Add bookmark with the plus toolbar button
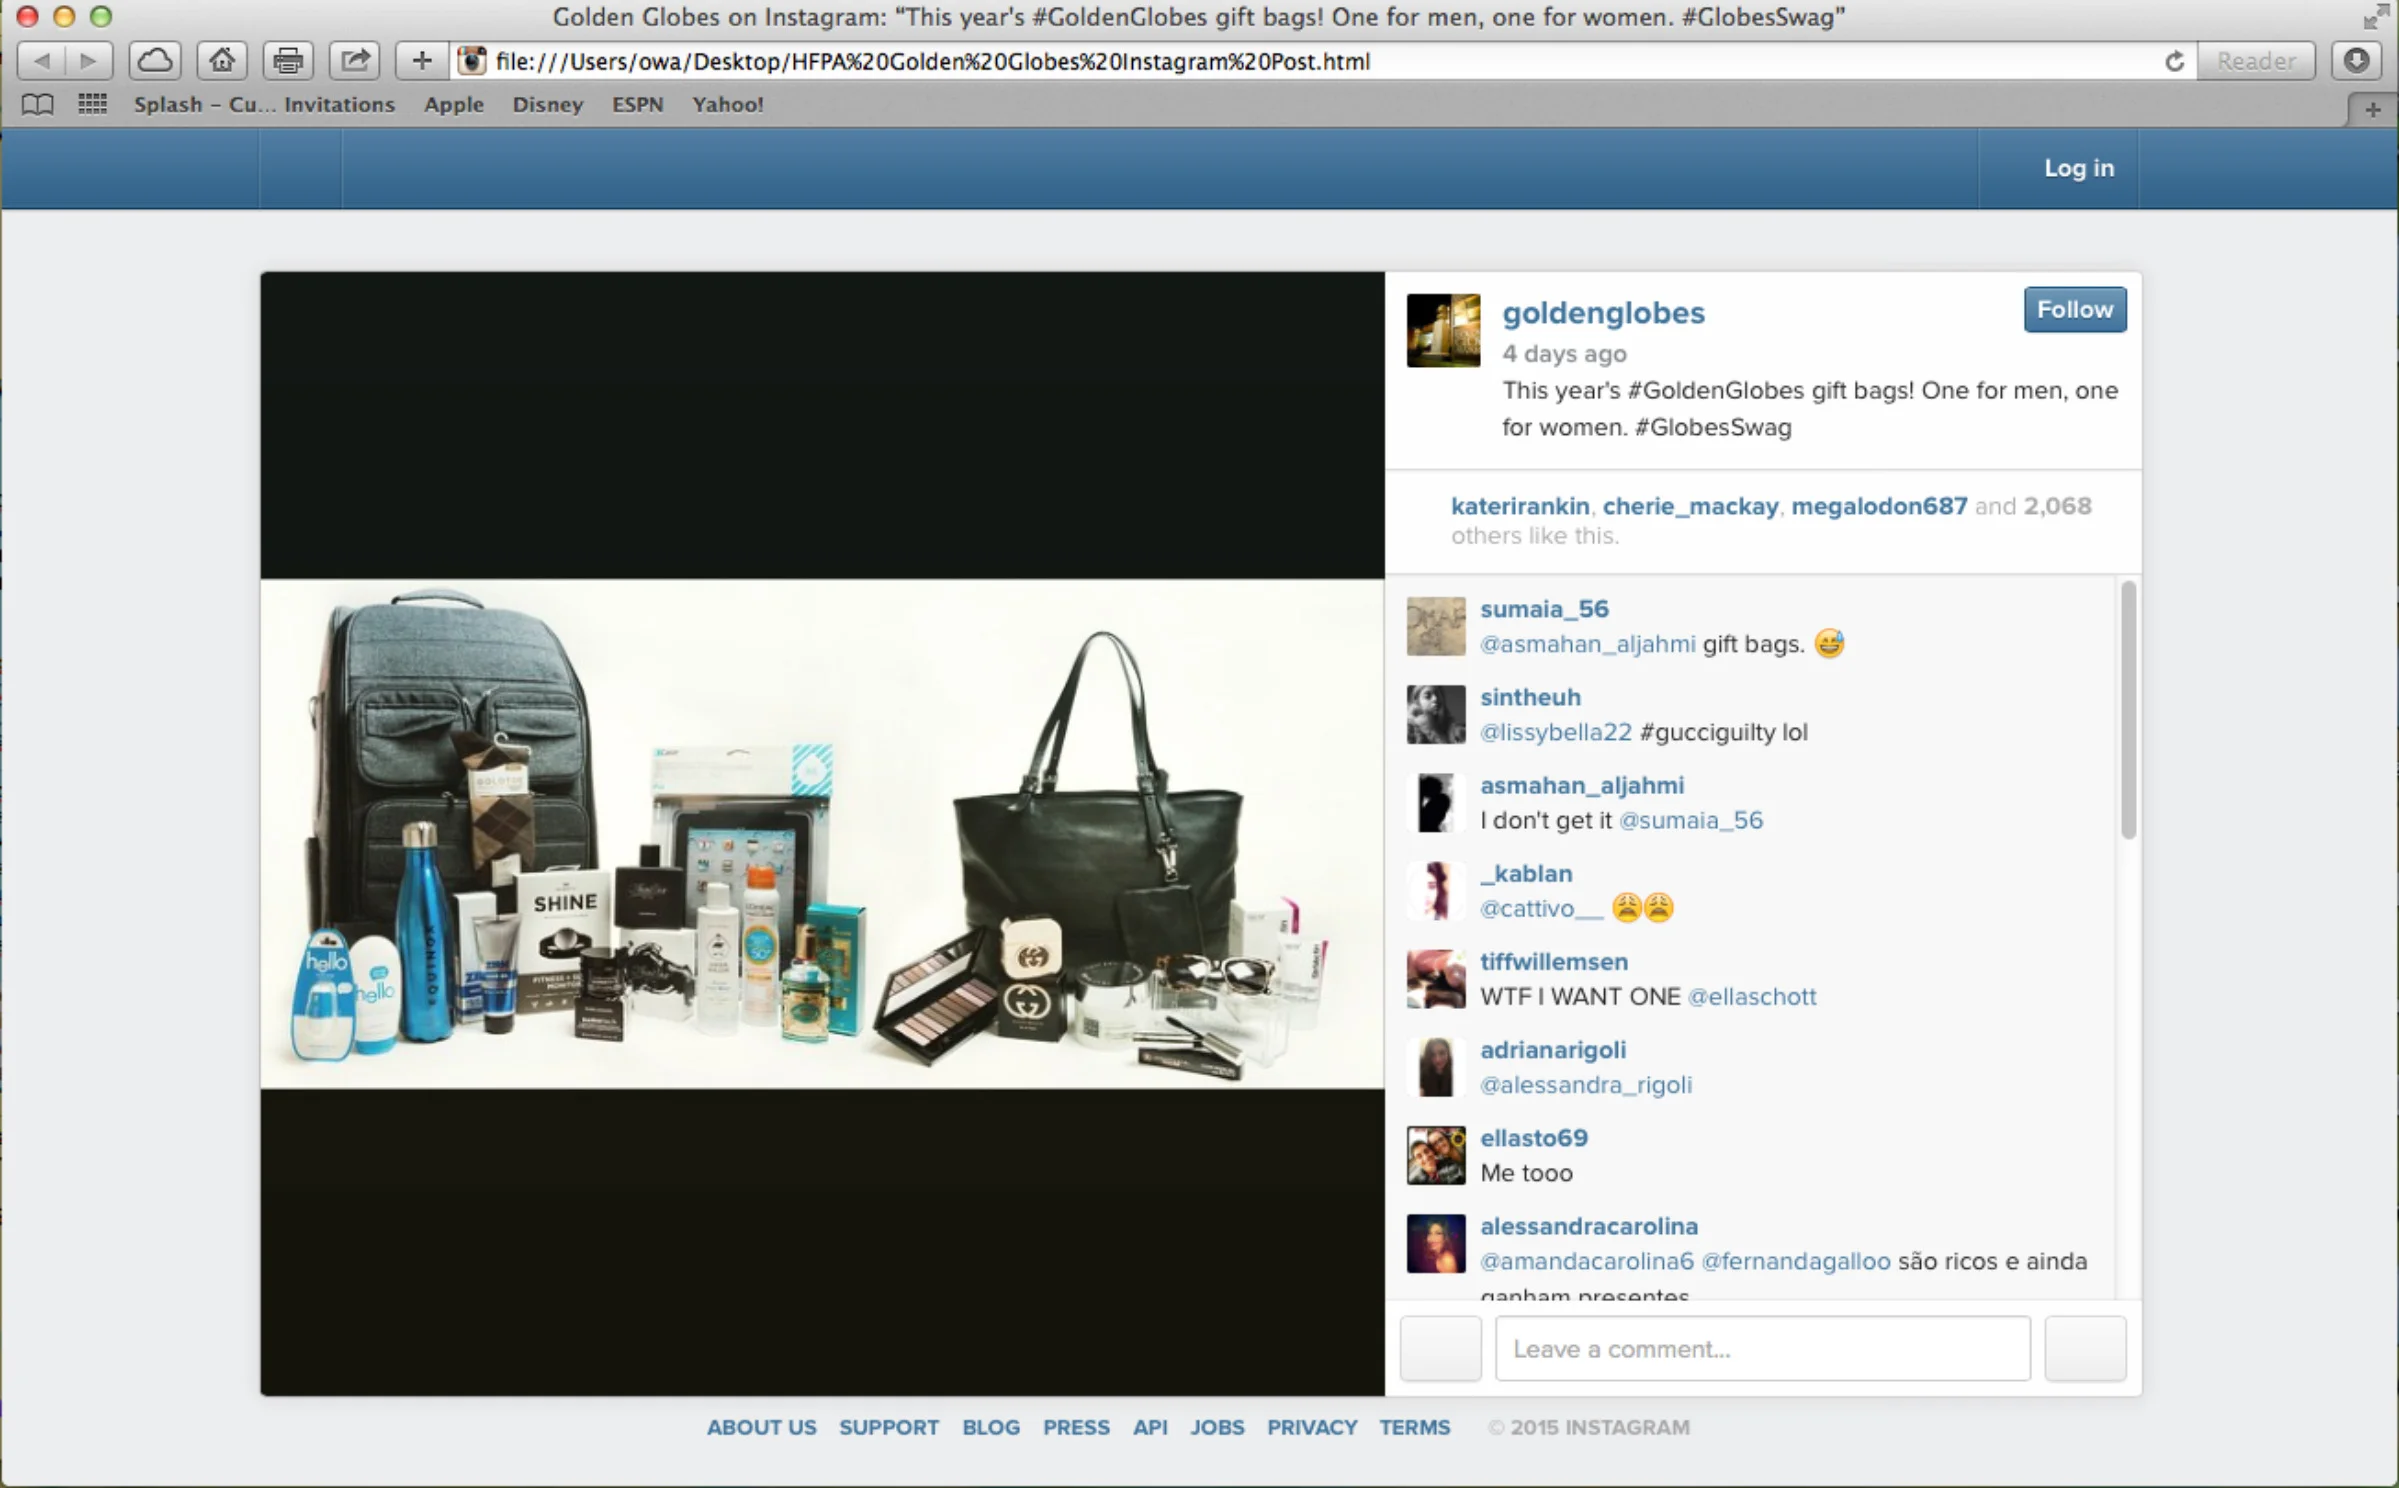This screenshot has height=1488, width=2399. pyautogui.click(x=422, y=61)
